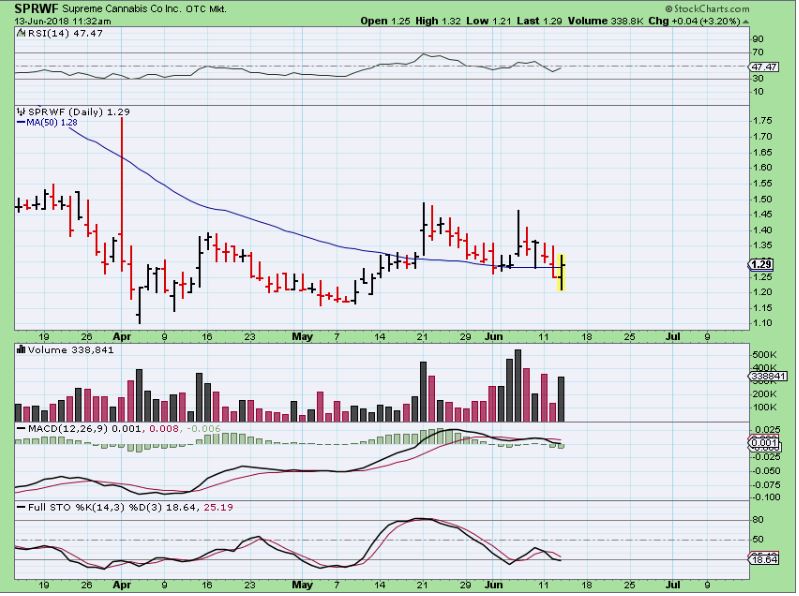Viewport: 799px width, 596px height.
Task: Click the RSI(14) indicator icon
Action: click(x=21, y=34)
